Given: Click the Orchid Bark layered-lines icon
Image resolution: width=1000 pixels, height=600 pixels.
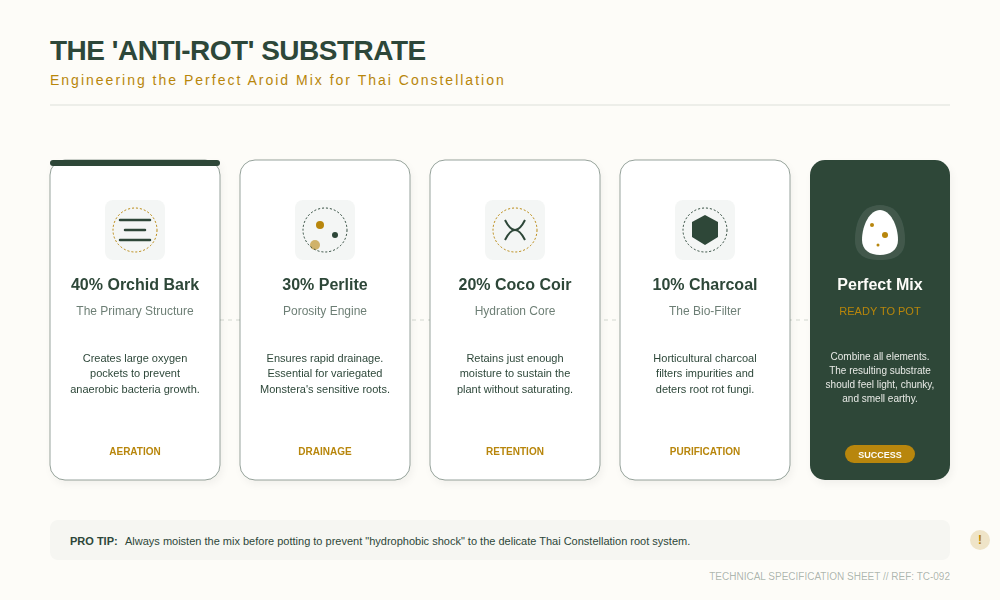Looking at the screenshot, I should (x=135, y=230).
